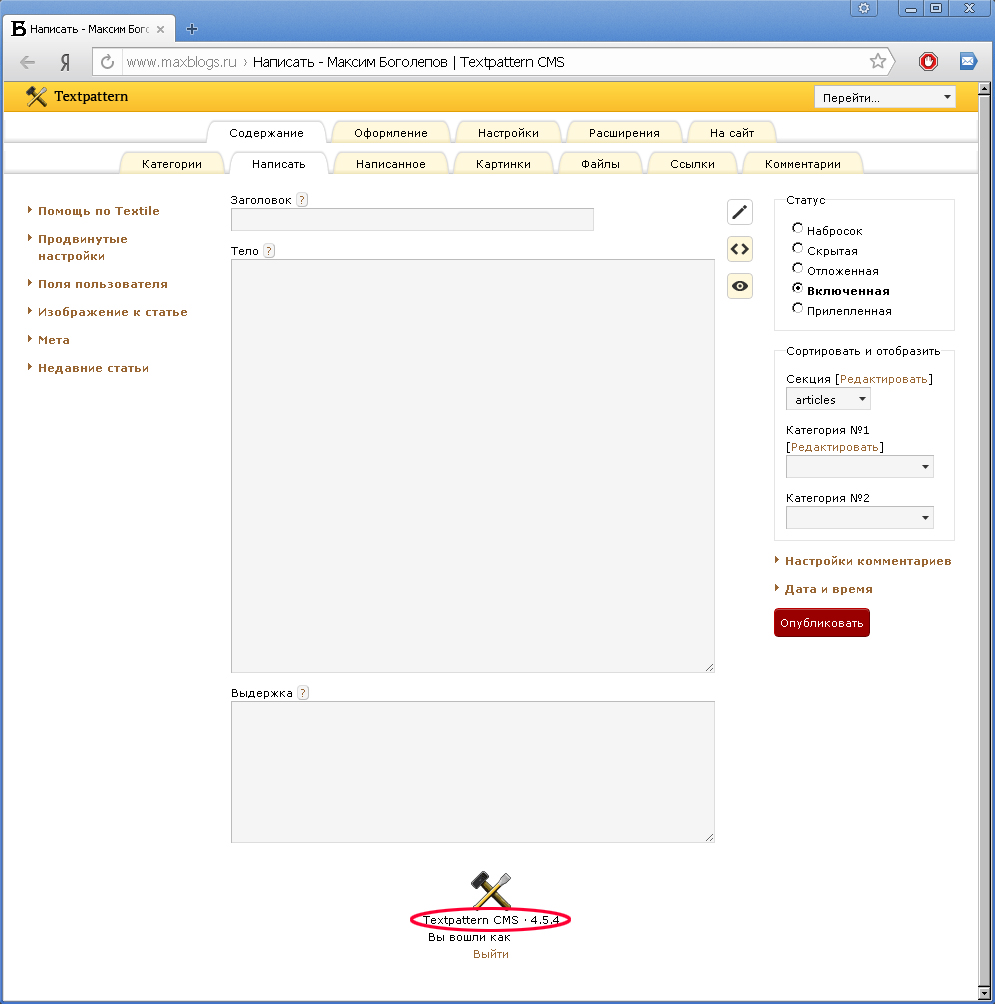Open the mail extension icon
This screenshot has height=1004, width=995.
coord(968,61)
